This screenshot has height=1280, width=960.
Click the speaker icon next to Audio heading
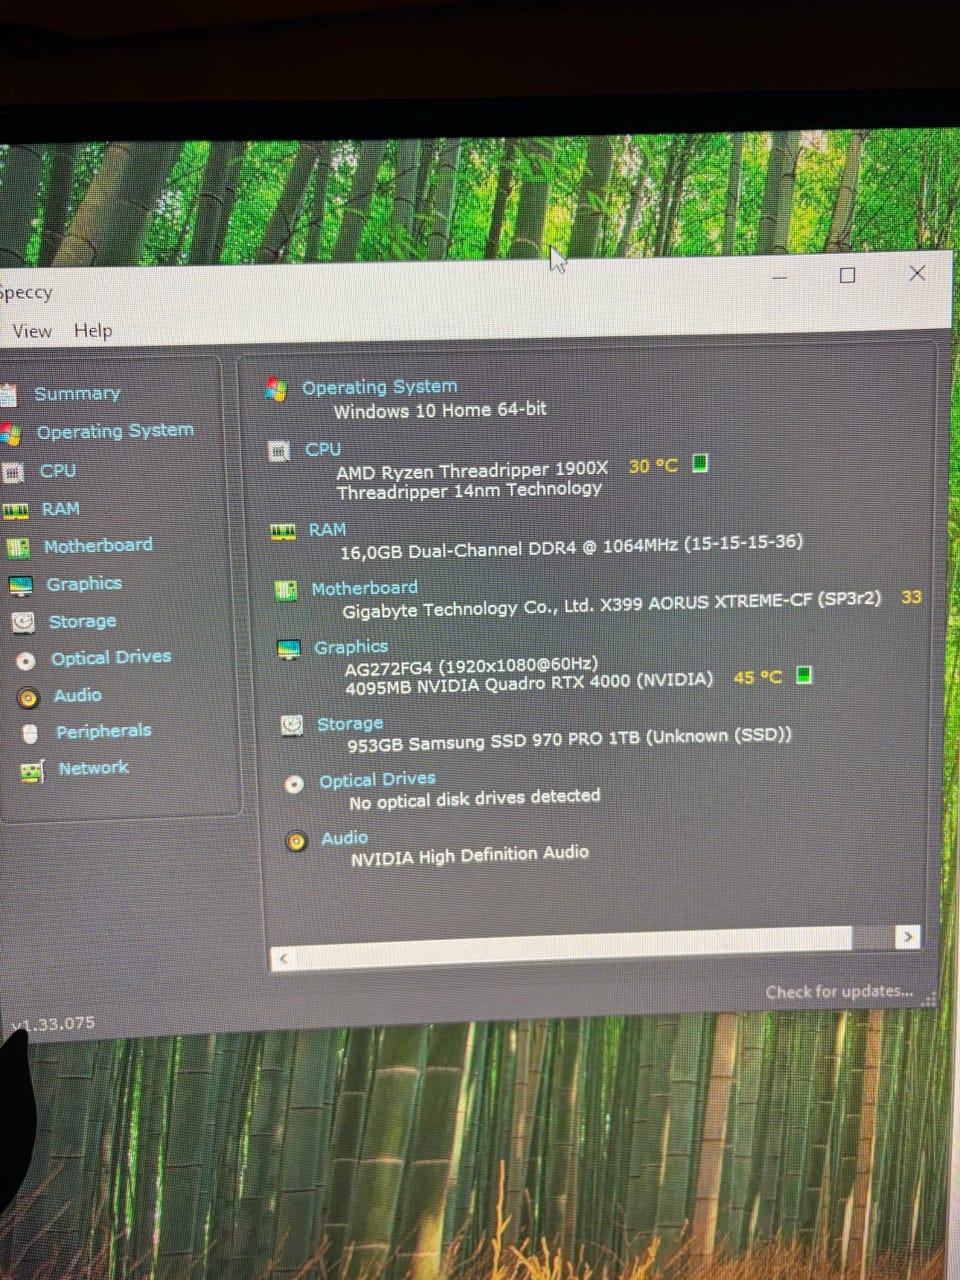coord(297,842)
